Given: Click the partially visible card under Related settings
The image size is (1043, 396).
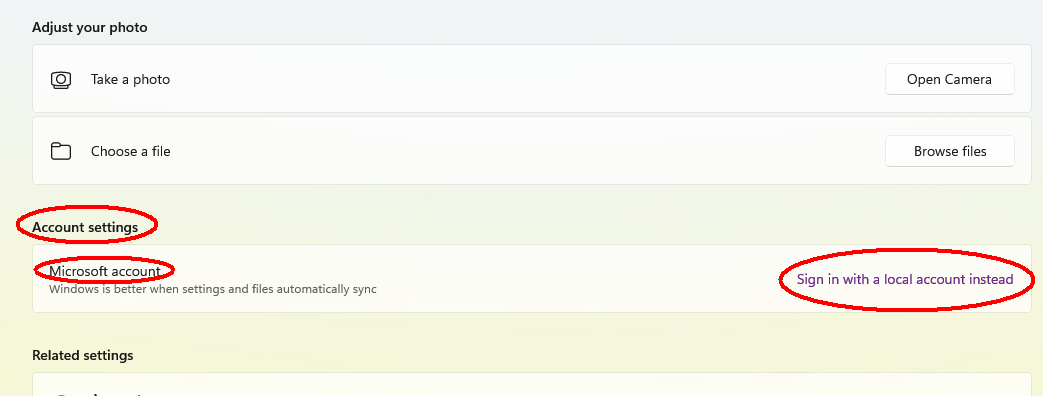Looking at the screenshot, I should 532,385.
